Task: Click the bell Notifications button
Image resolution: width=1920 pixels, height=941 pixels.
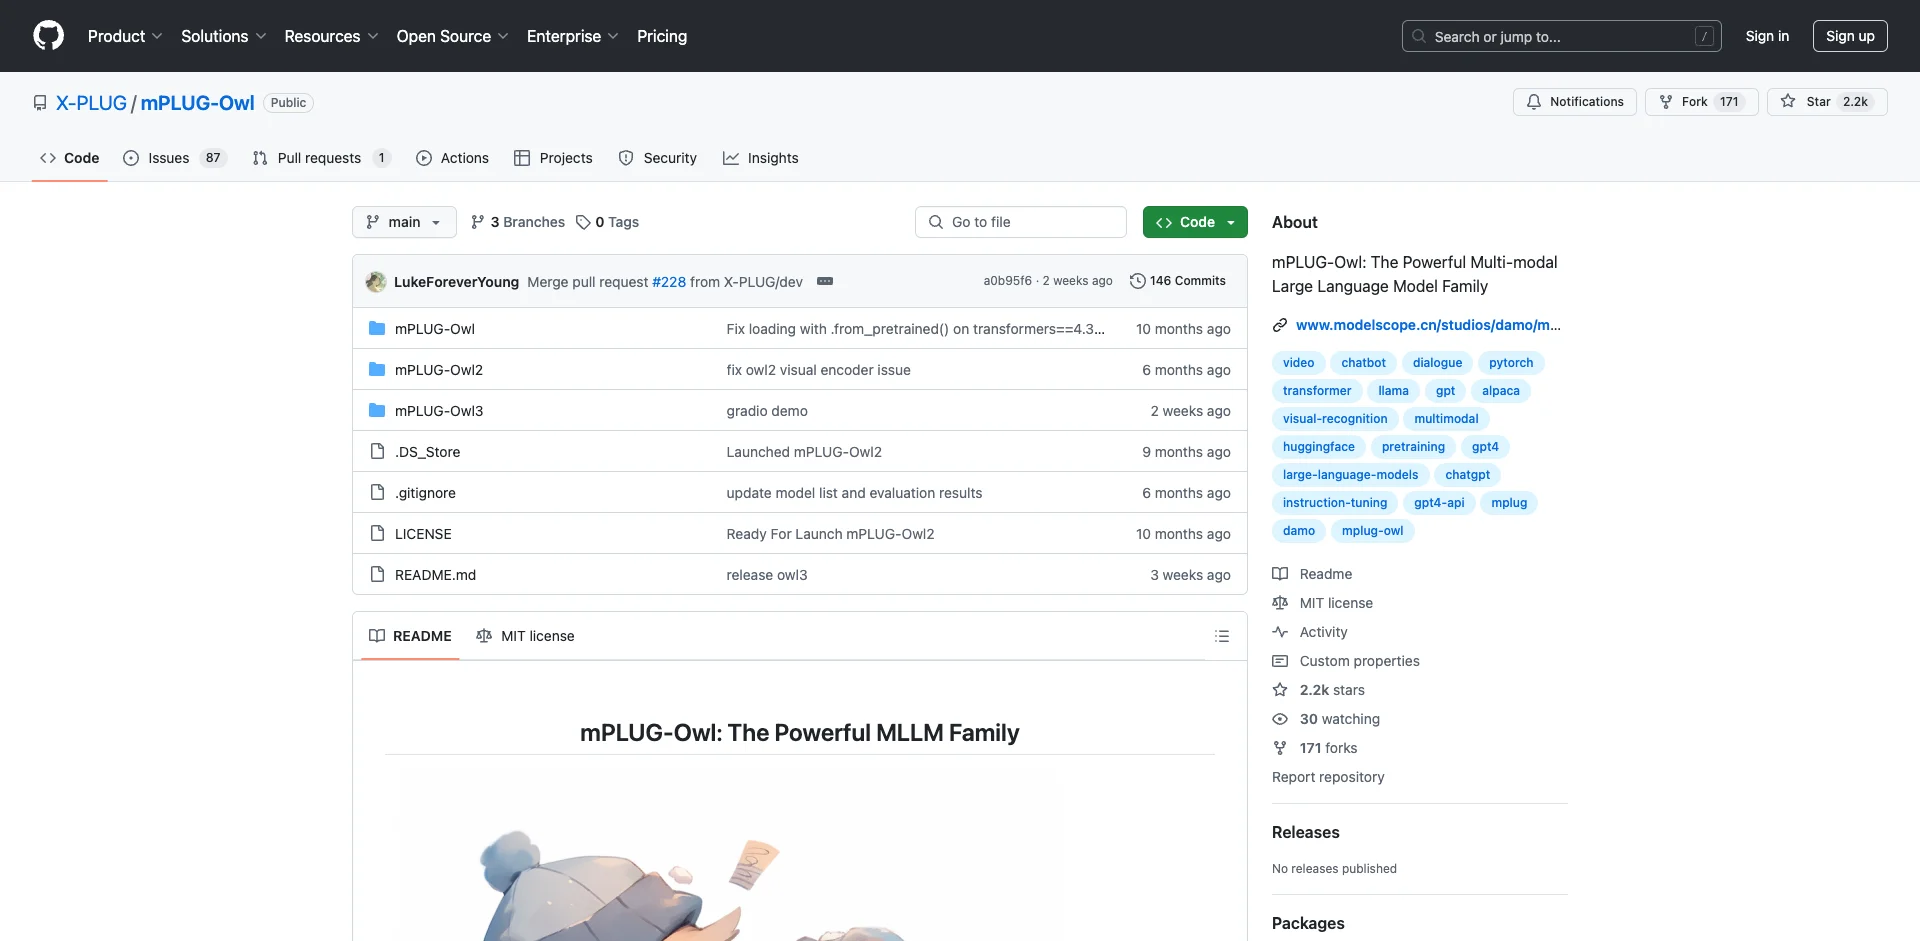Action: (x=1574, y=102)
